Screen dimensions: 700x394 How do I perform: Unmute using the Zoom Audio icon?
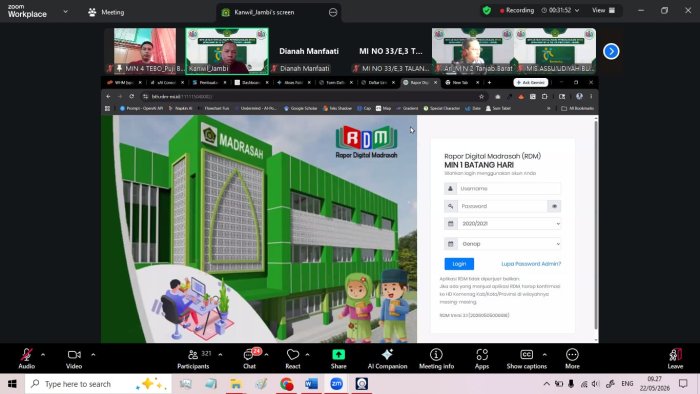click(26, 355)
